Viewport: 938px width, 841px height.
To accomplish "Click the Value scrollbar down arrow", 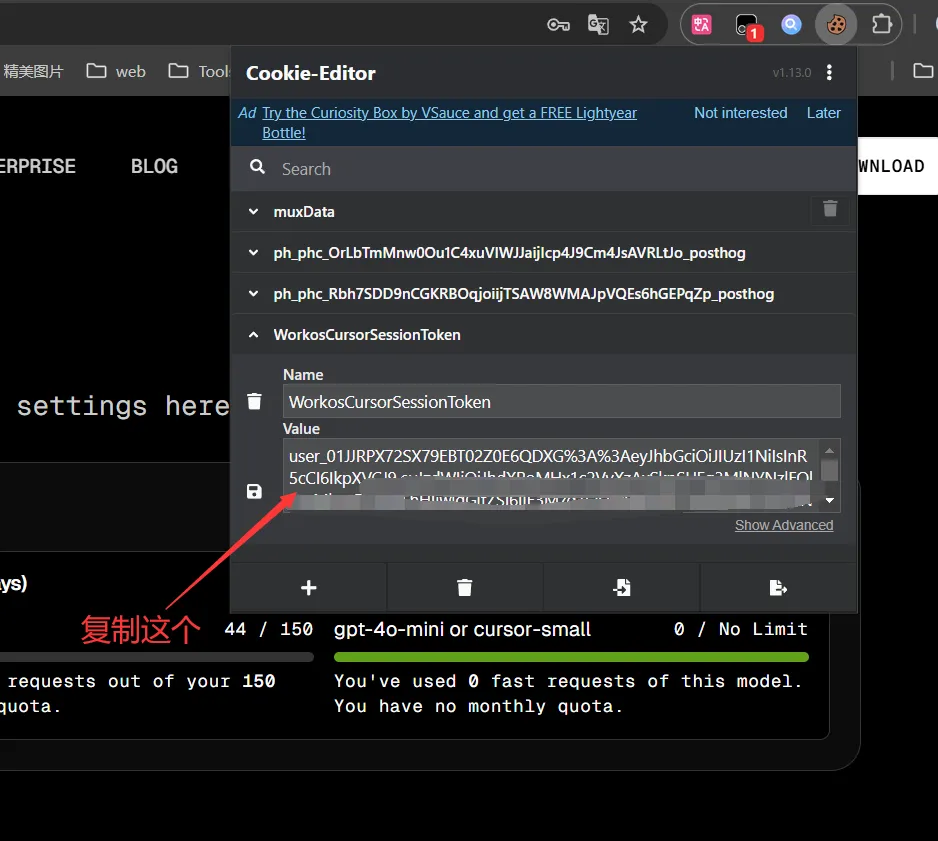I will [x=830, y=501].
